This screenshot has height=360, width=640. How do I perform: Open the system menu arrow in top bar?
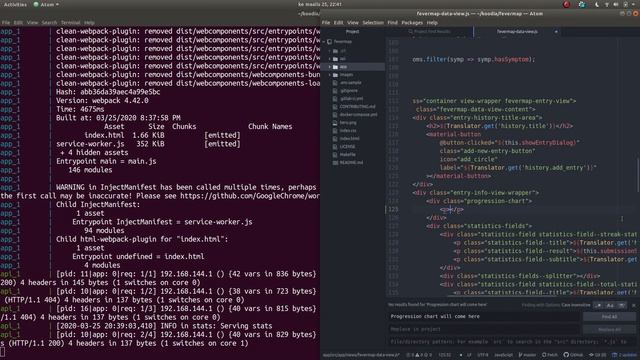point(634,4)
